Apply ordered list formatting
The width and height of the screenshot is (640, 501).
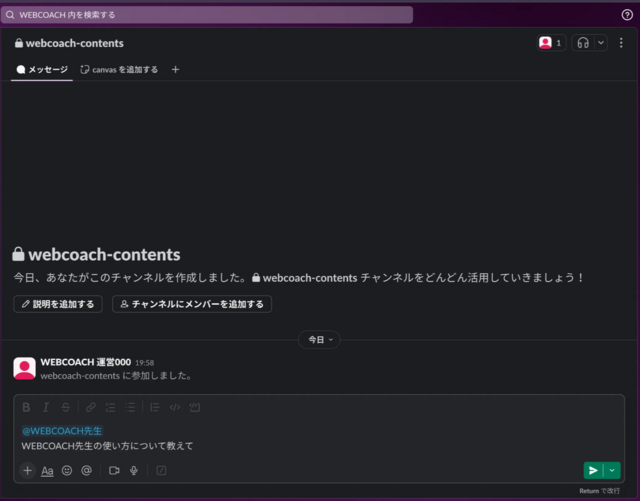(110, 407)
